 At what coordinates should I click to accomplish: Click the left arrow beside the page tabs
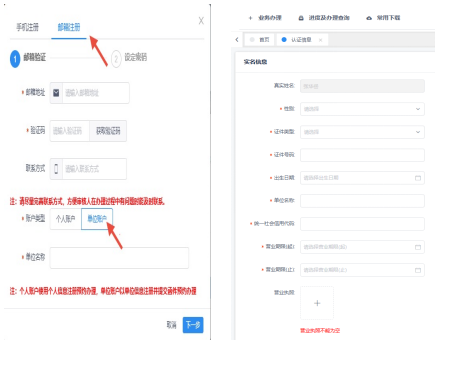[237, 40]
